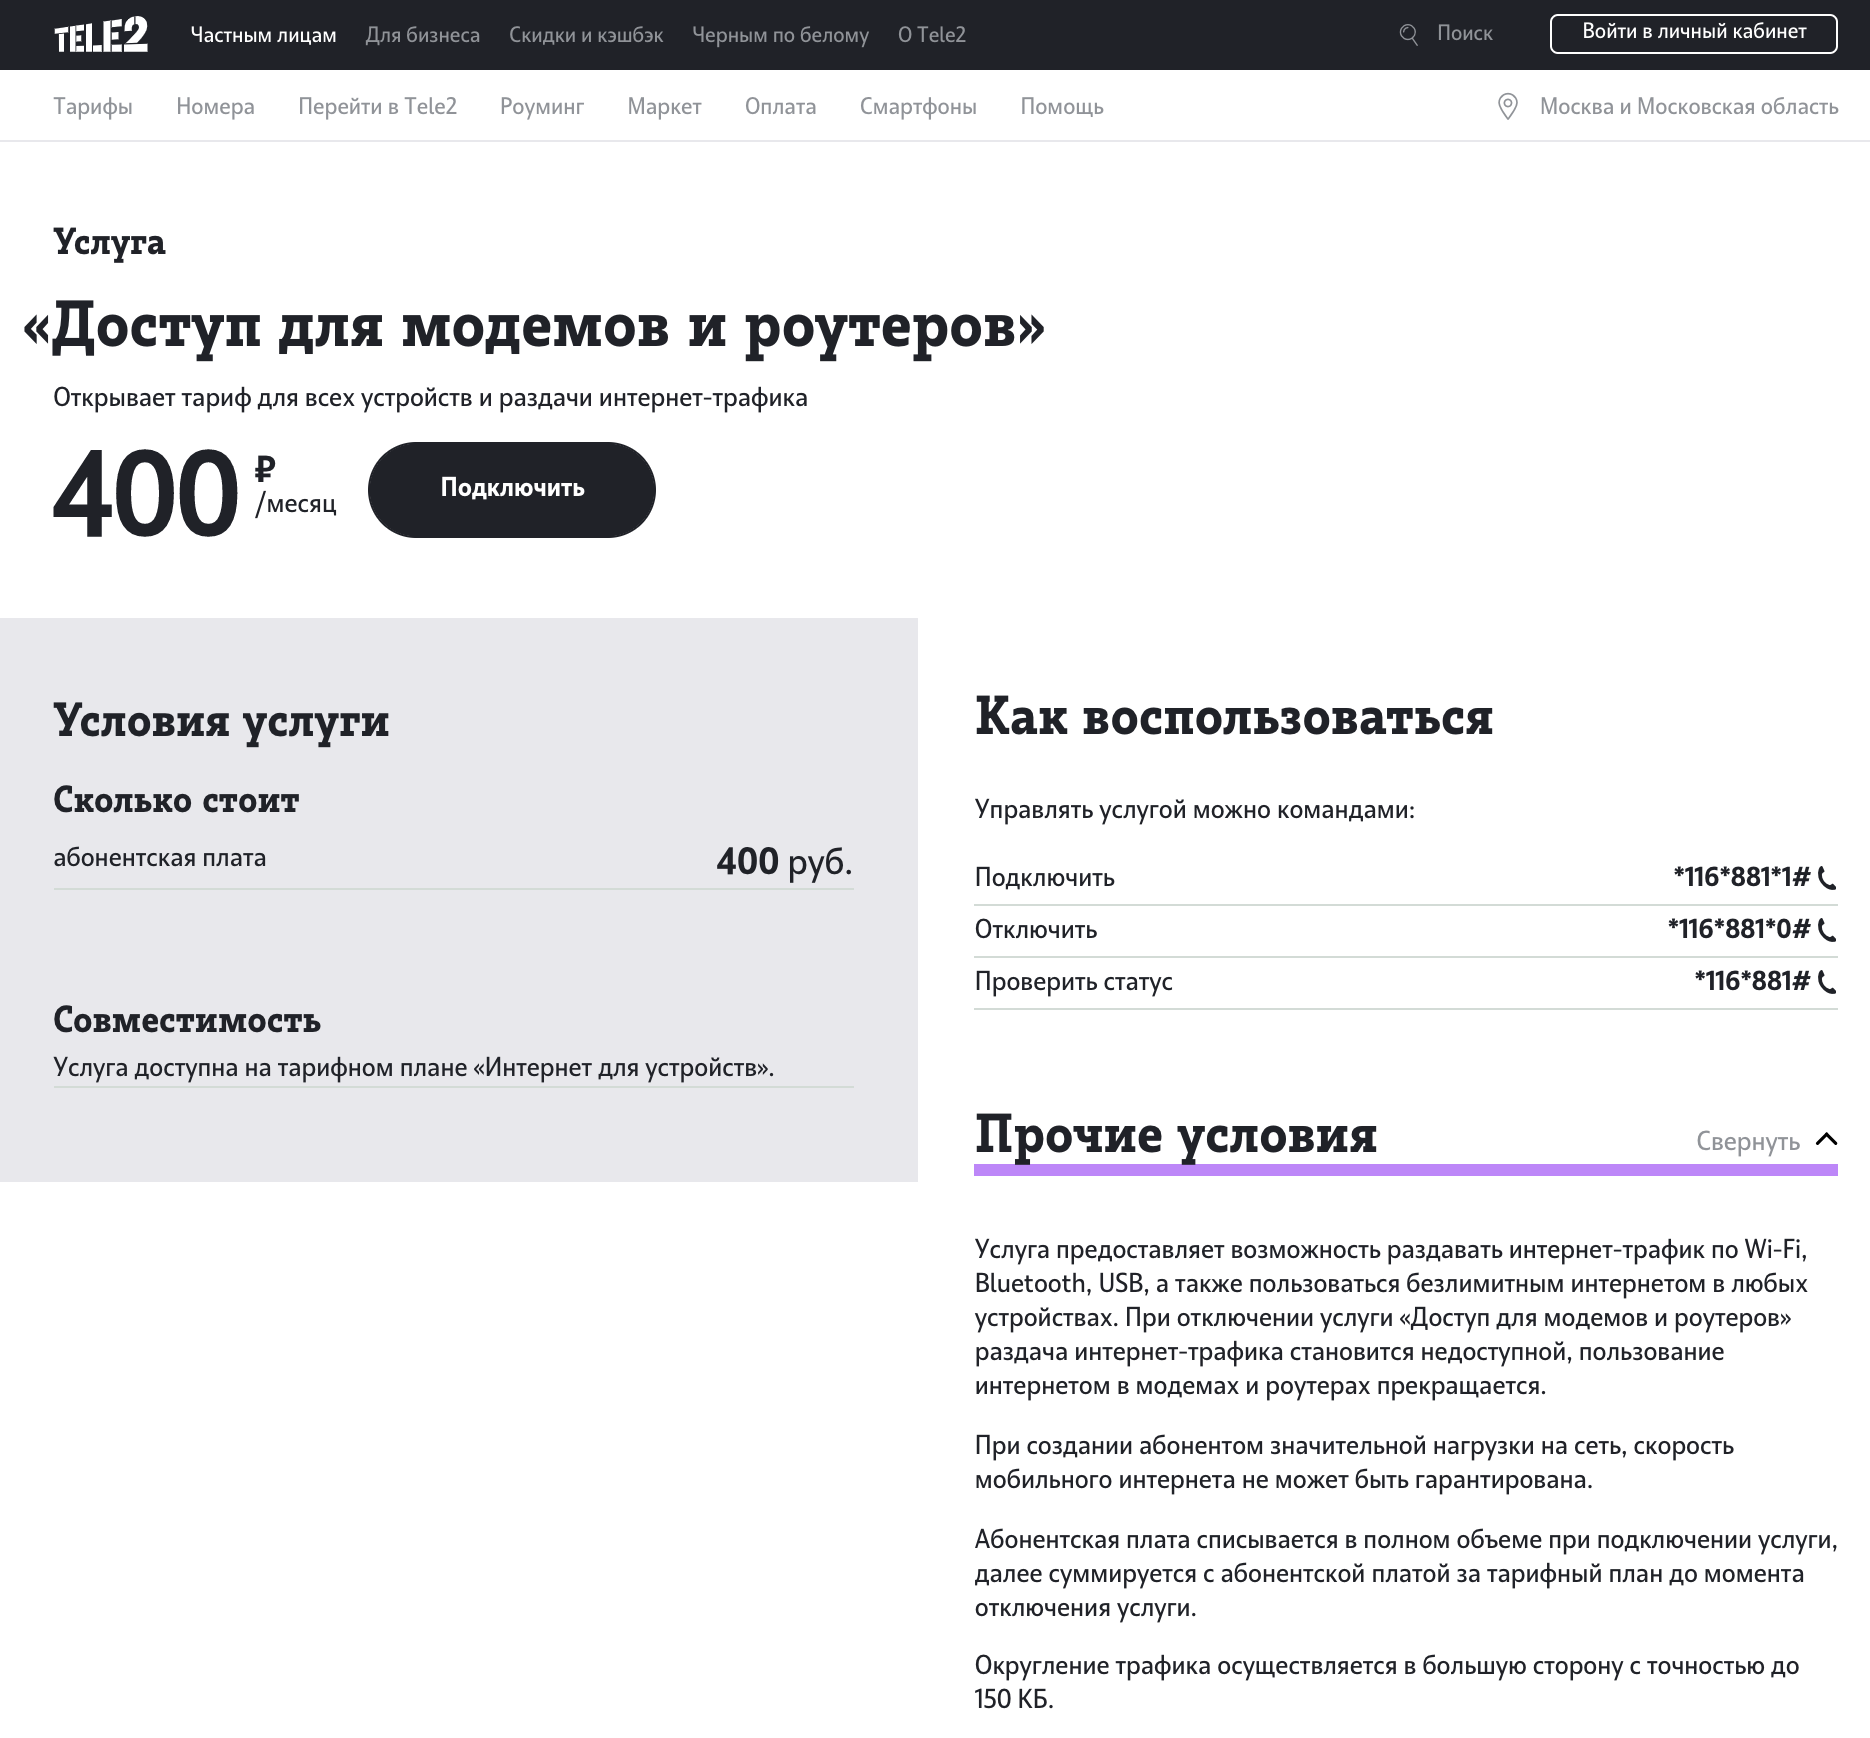
Task: Click Подключить label in commands list
Action: (x=1044, y=878)
